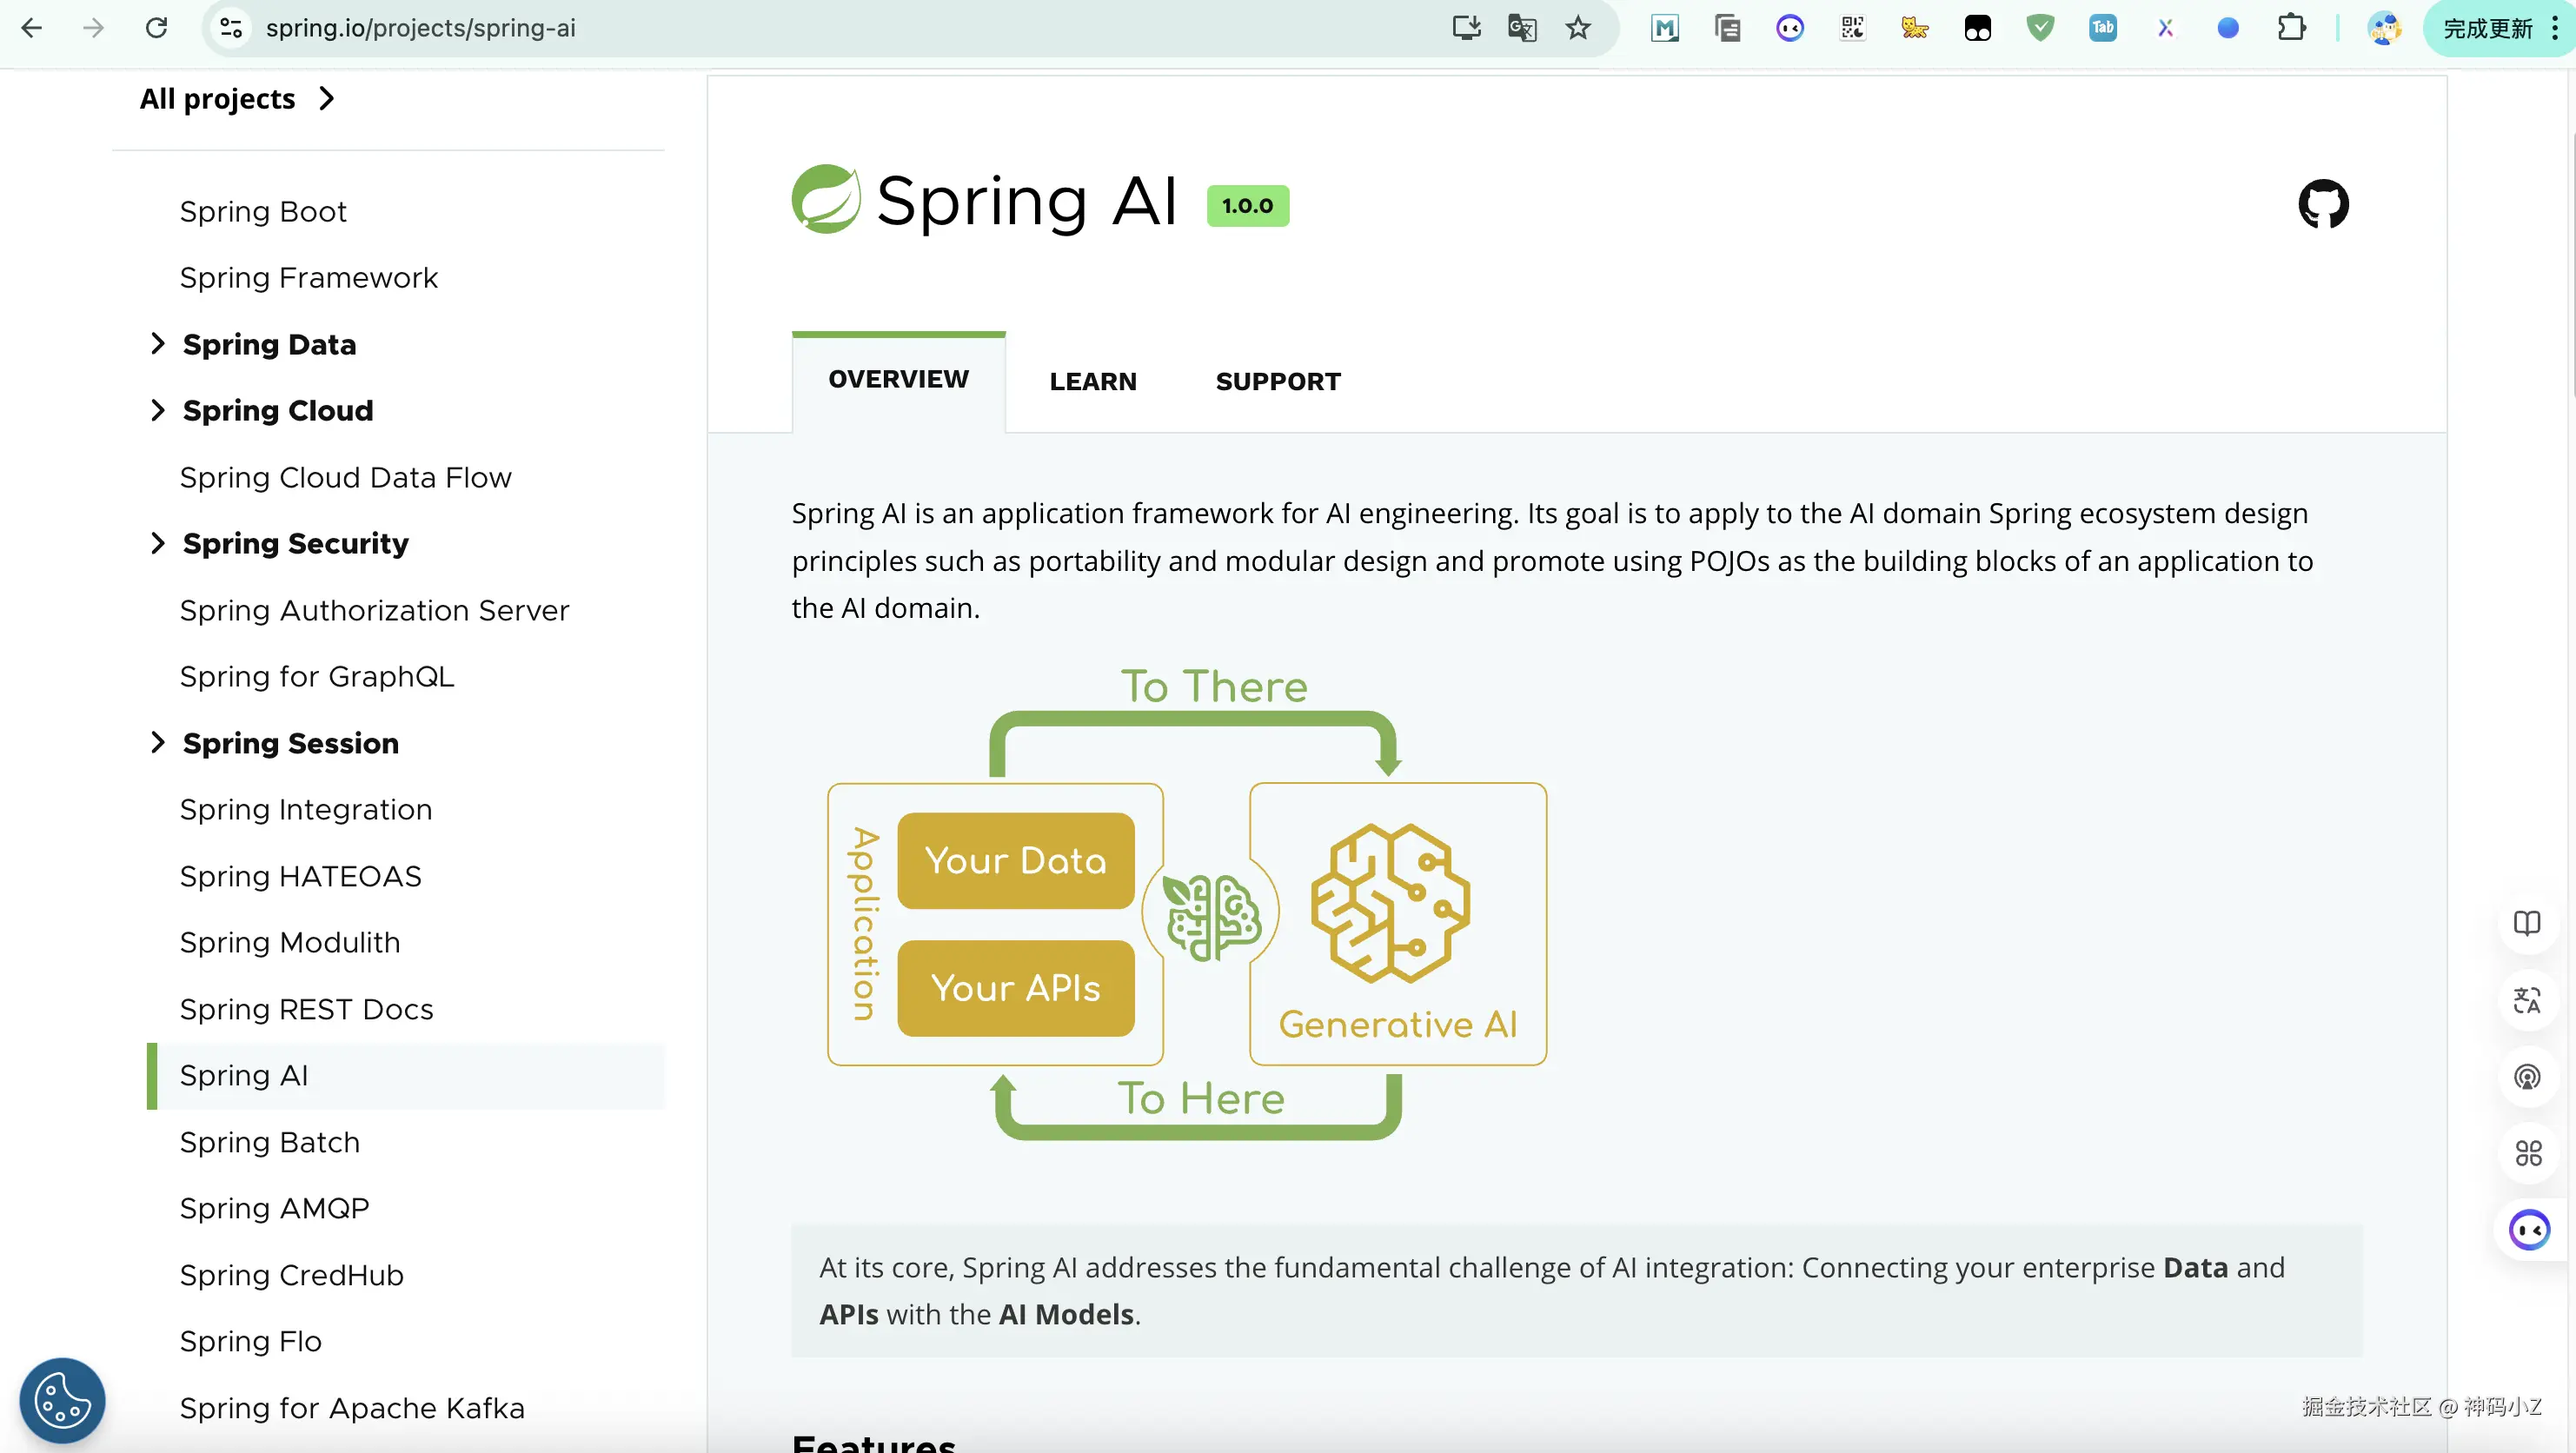Open the GitHub repository icon
This screenshot has height=1453, width=2576.
2322,204
